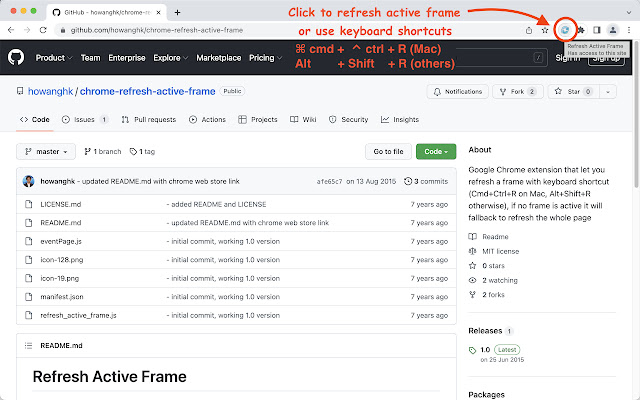
Task: Open the Actions tab
Action: [x=207, y=120]
